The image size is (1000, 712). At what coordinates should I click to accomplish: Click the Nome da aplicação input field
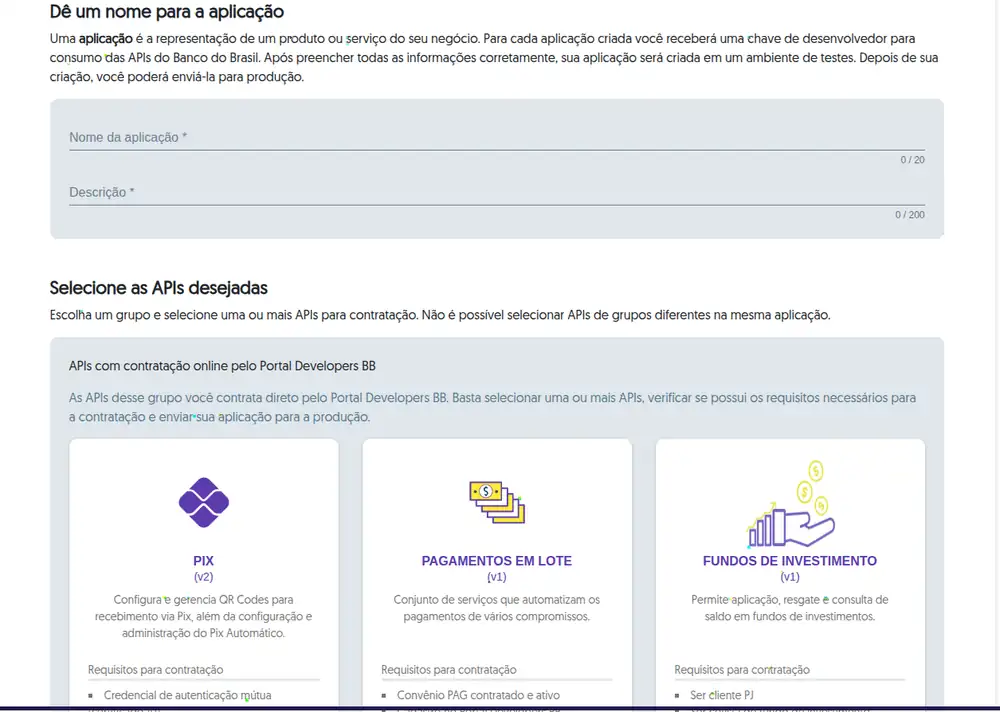coord(497,137)
